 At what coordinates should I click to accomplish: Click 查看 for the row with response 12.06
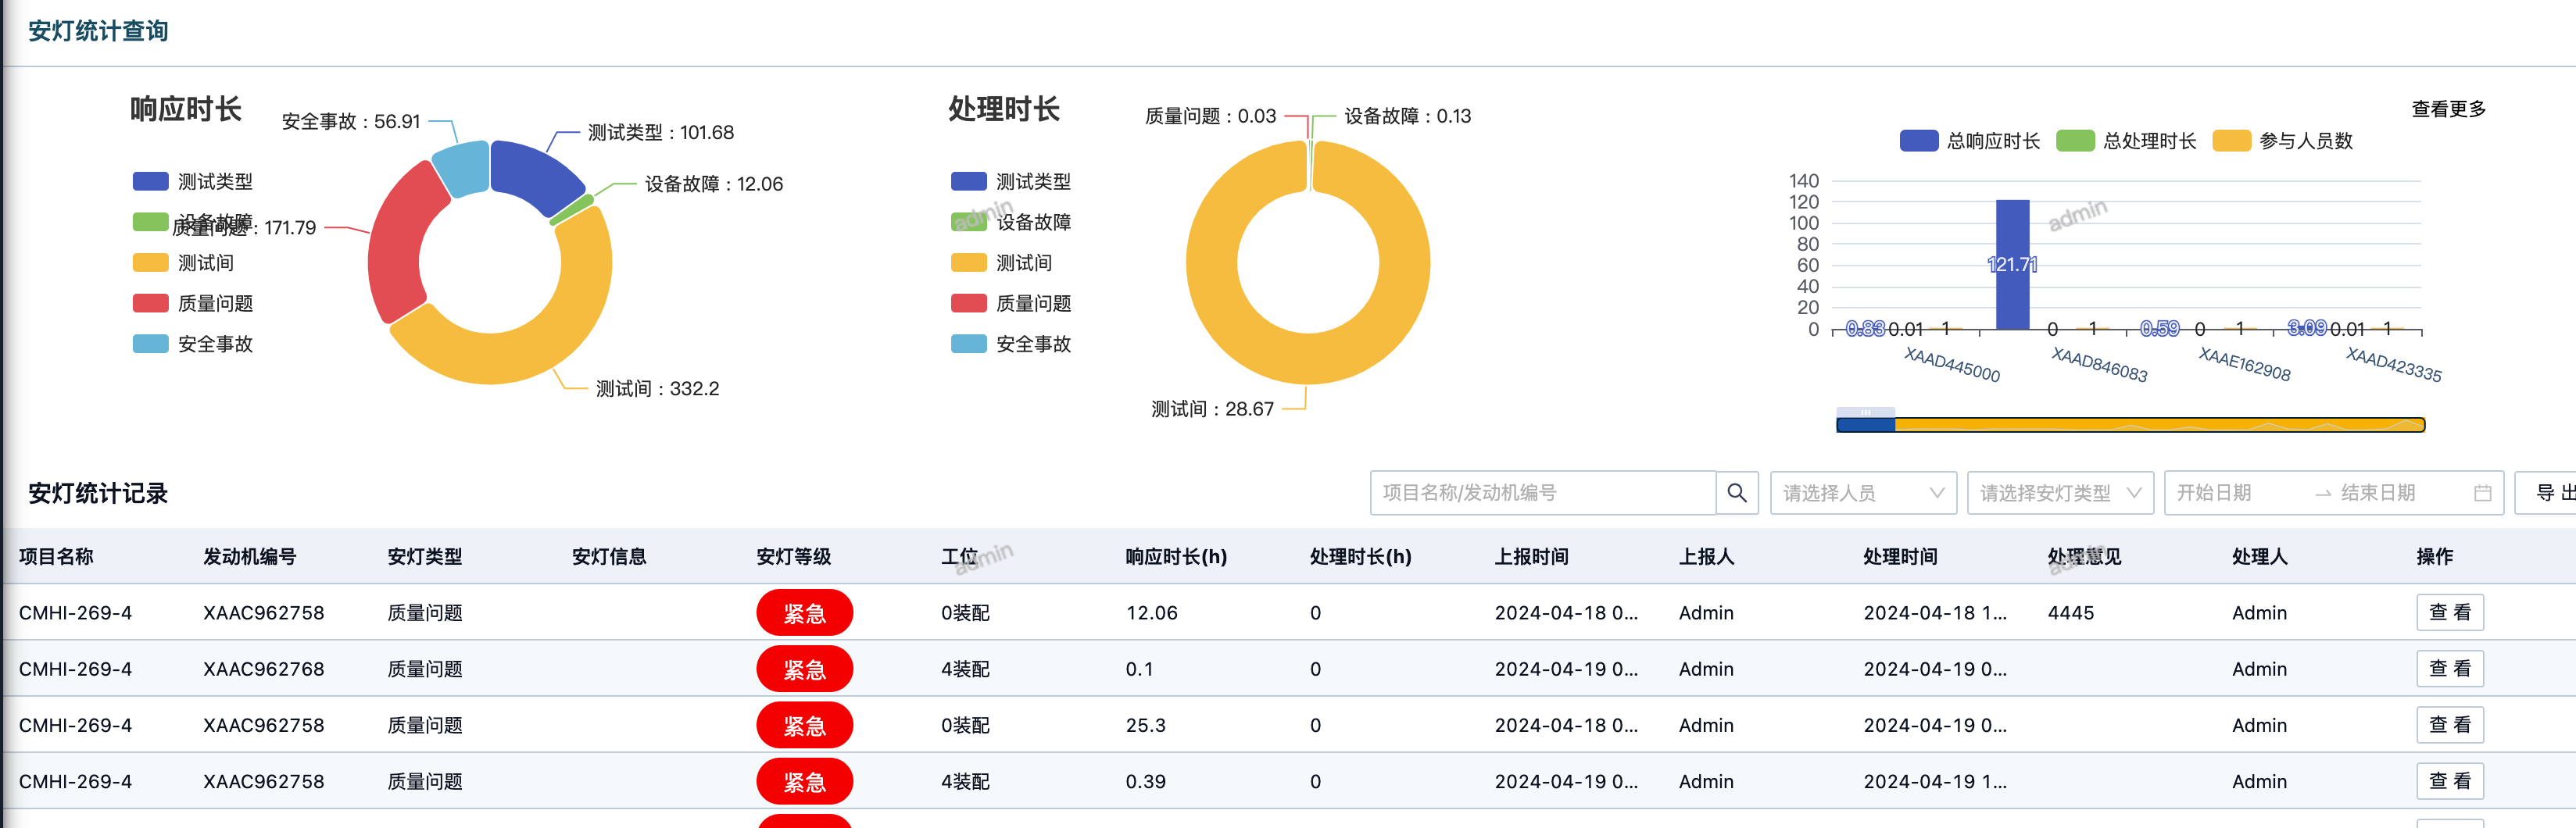point(2449,612)
